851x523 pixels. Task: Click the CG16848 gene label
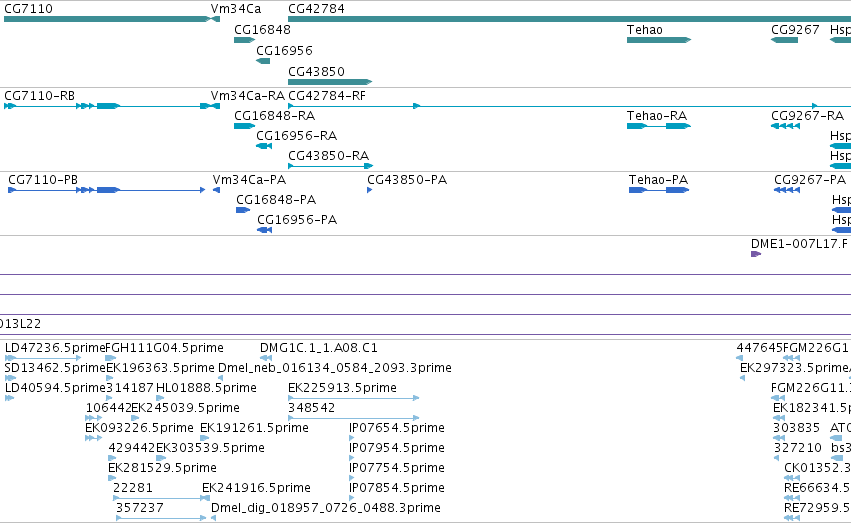262,29
